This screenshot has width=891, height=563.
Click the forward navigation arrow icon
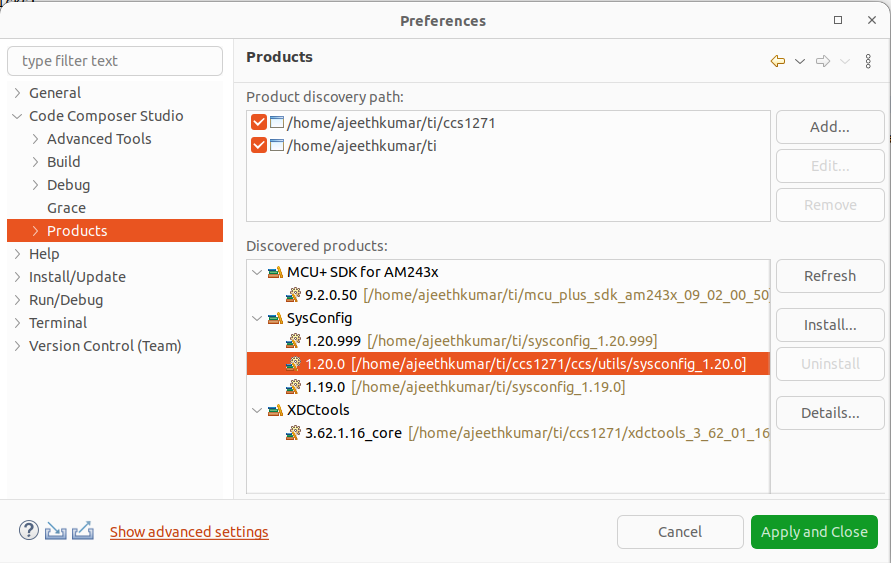823,61
